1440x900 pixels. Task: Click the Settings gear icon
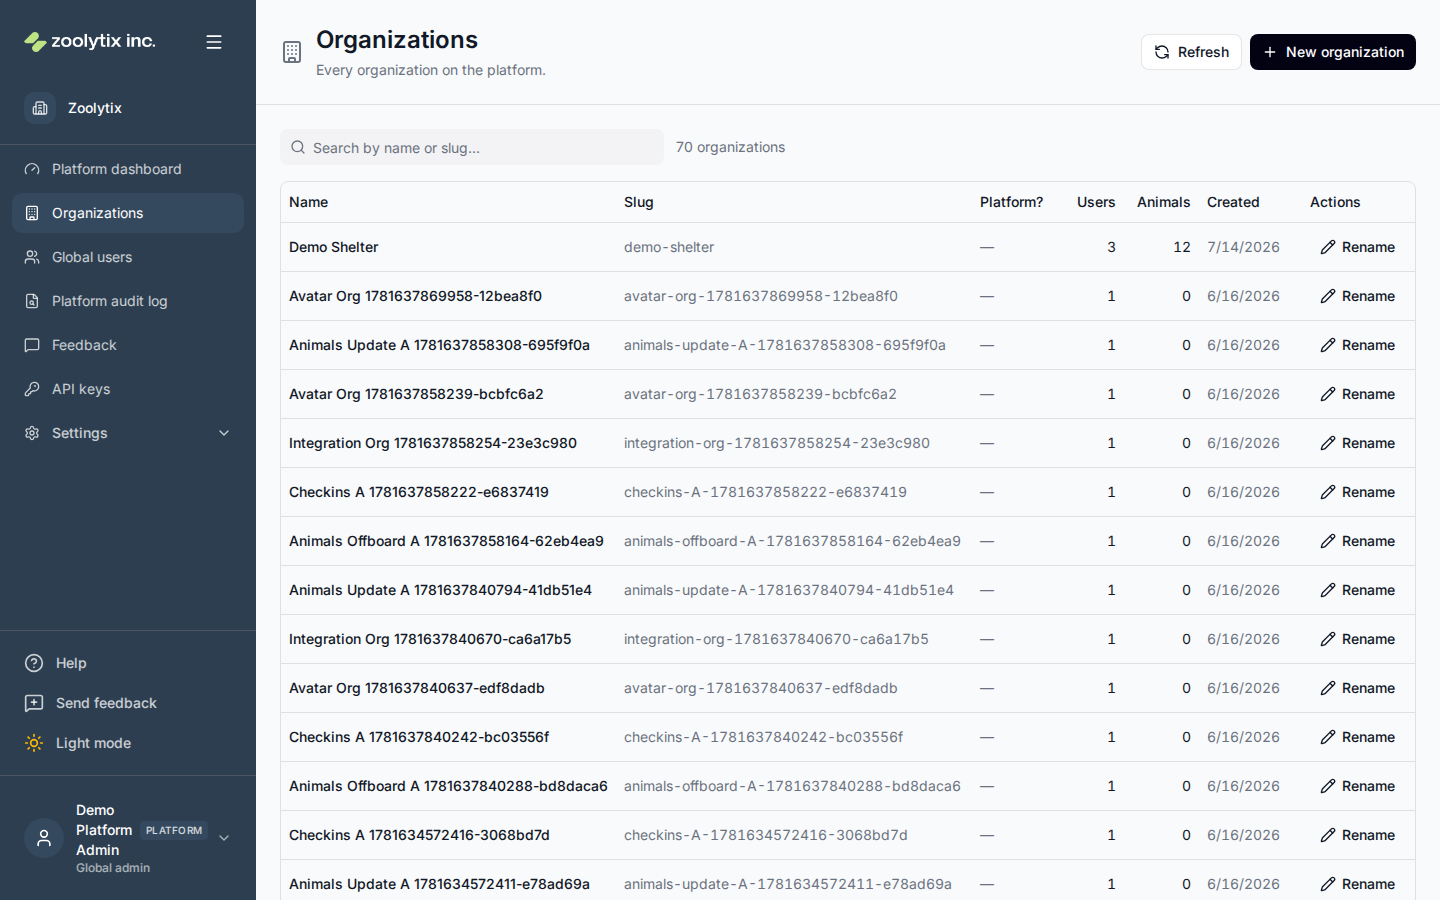tap(32, 433)
